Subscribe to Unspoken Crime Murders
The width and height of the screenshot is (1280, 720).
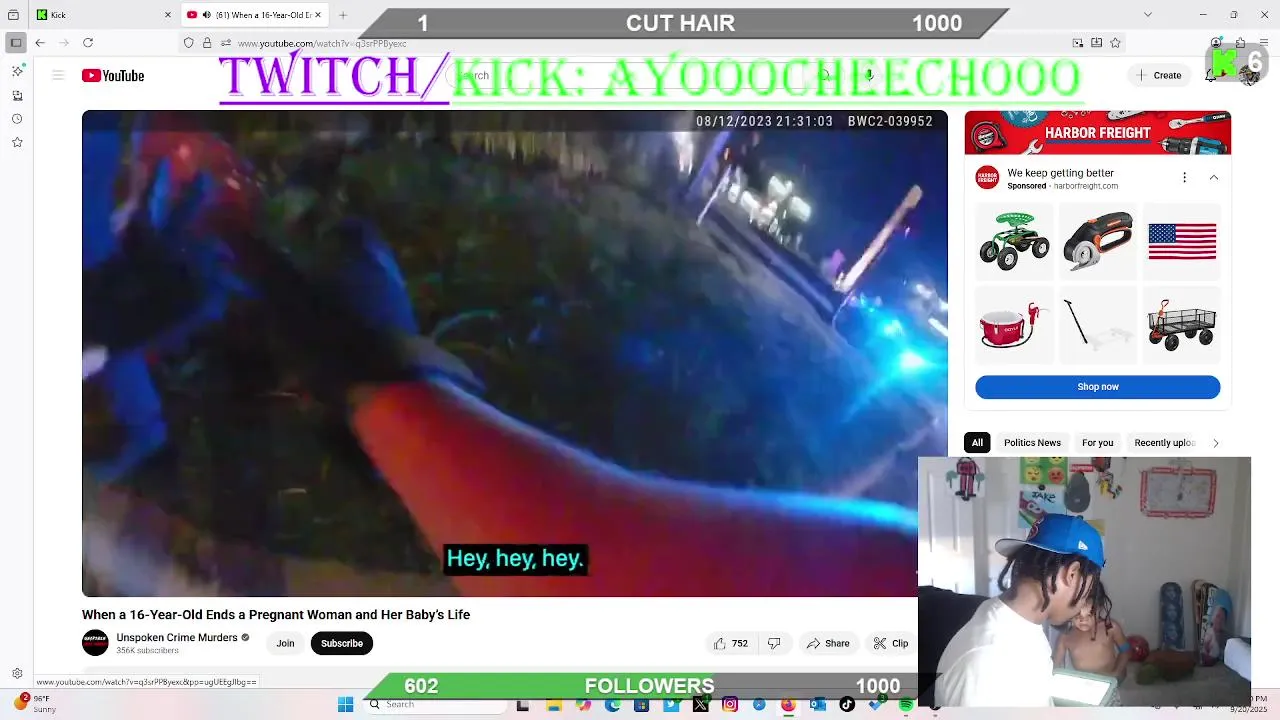pos(342,643)
